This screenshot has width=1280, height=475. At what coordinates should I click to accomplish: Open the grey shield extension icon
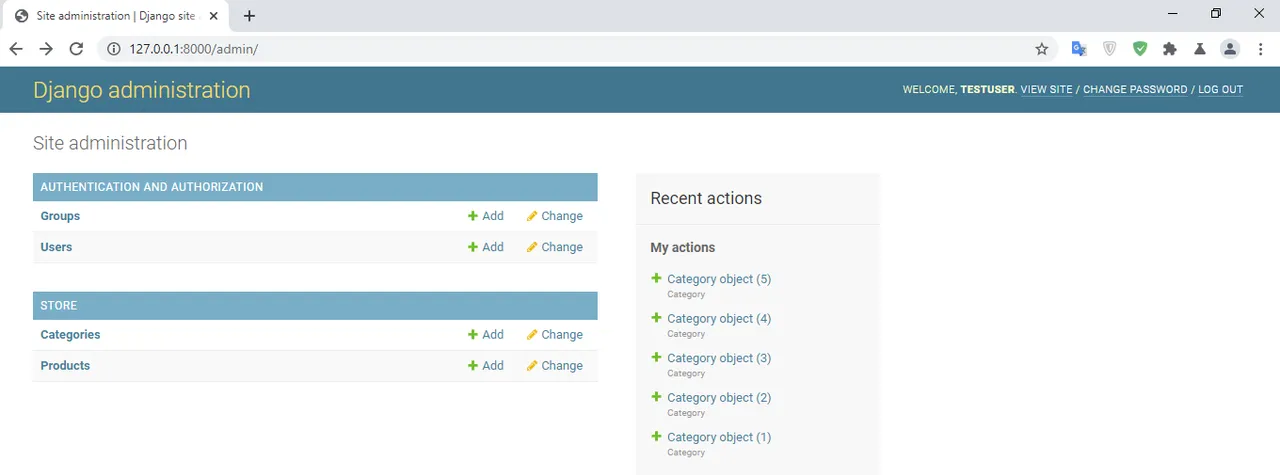click(1110, 49)
